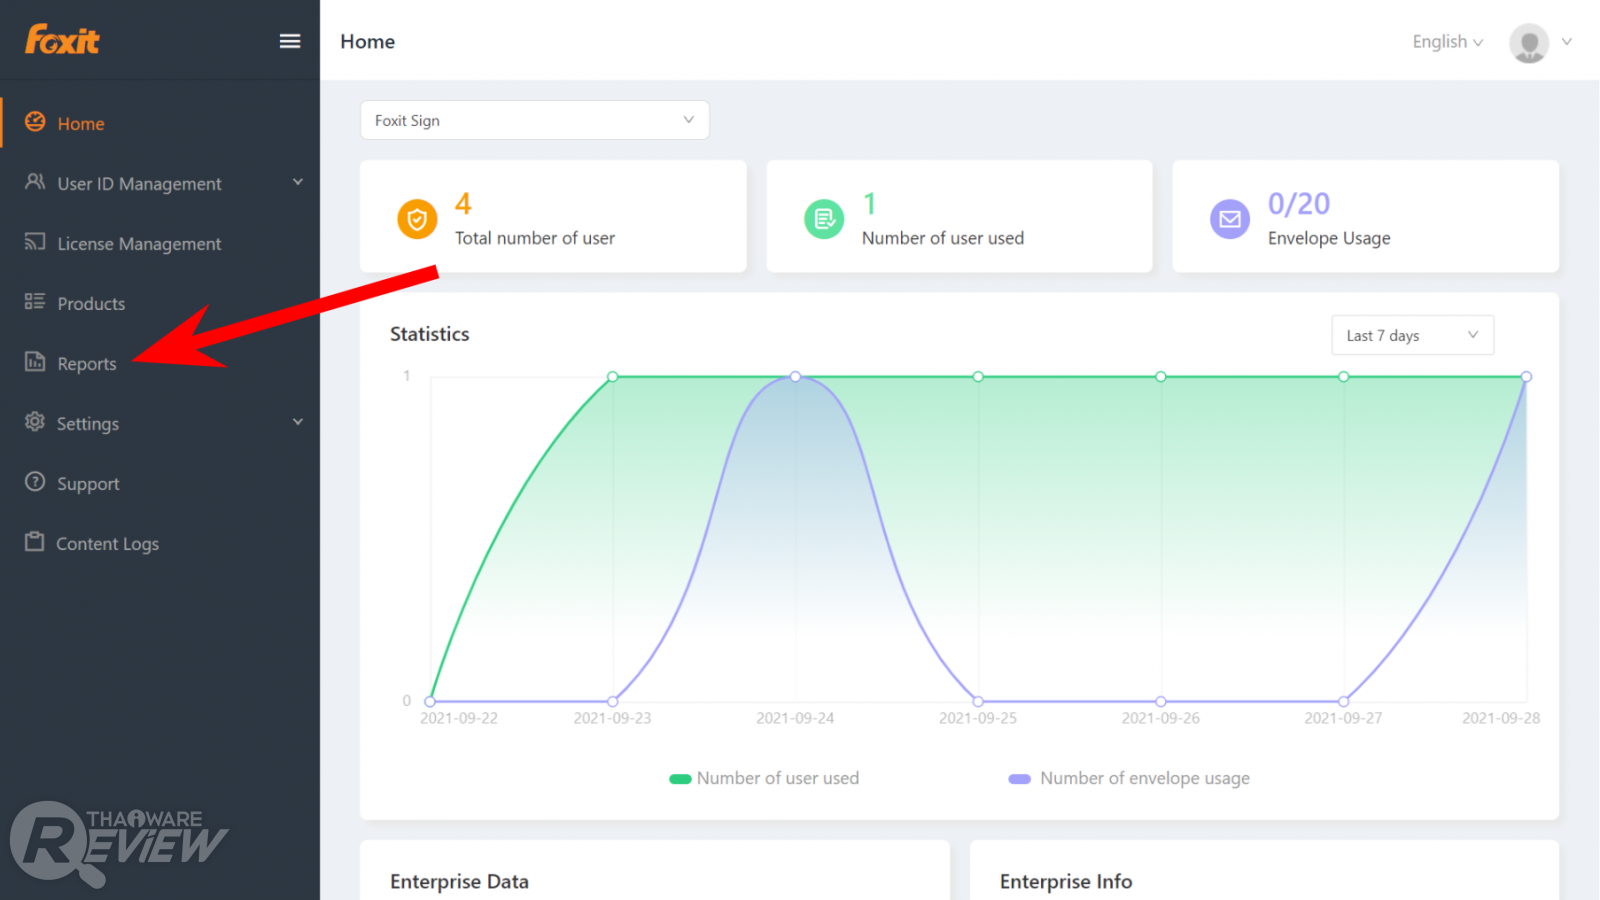The height and width of the screenshot is (900, 1600).
Task: Open the Foxit Sign product dropdown
Action: pos(534,120)
